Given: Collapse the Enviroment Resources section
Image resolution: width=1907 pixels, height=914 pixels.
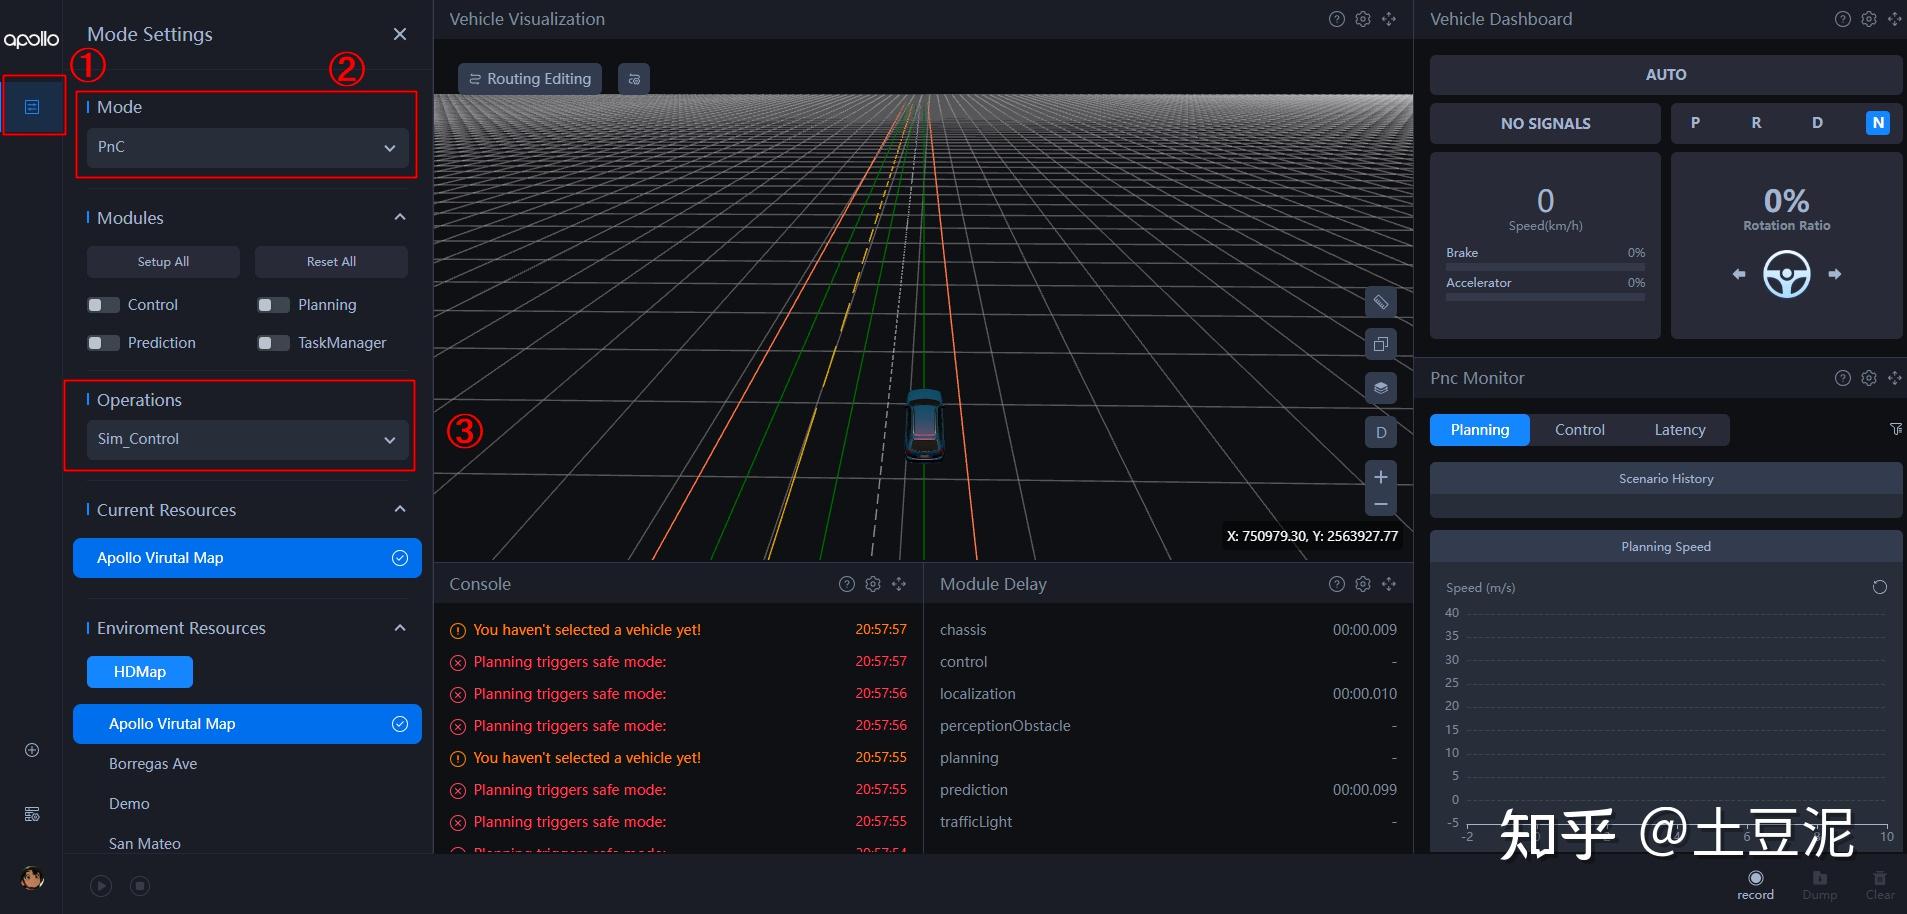Looking at the screenshot, I should point(400,628).
